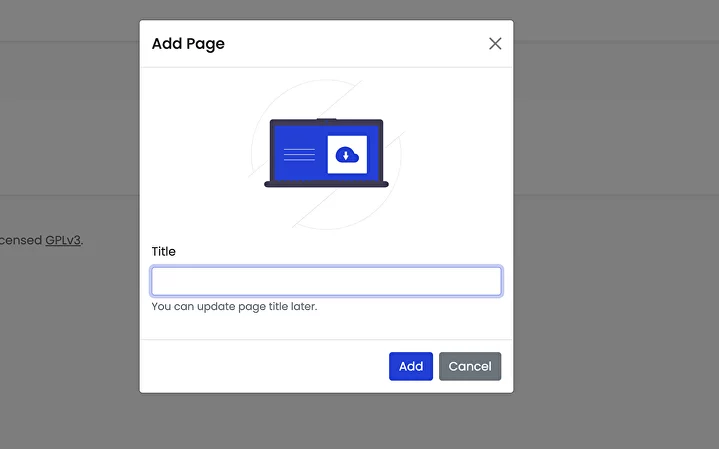Image resolution: width=719 pixels, height=449 pixels.
Task: Focus the Title text input field
Action: (x=326, y=281)
